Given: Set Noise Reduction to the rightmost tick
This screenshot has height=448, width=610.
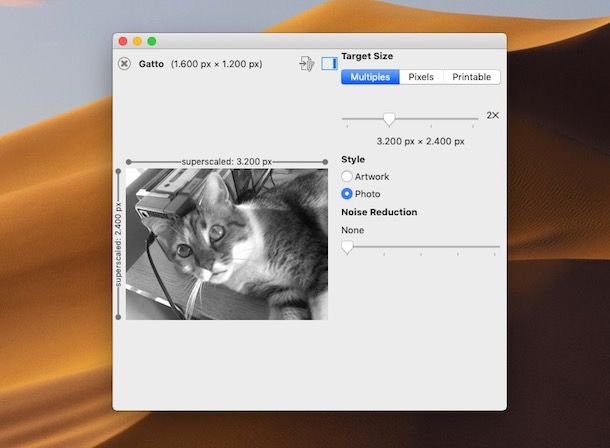Looking at the screenshot, I should (497, 247).
